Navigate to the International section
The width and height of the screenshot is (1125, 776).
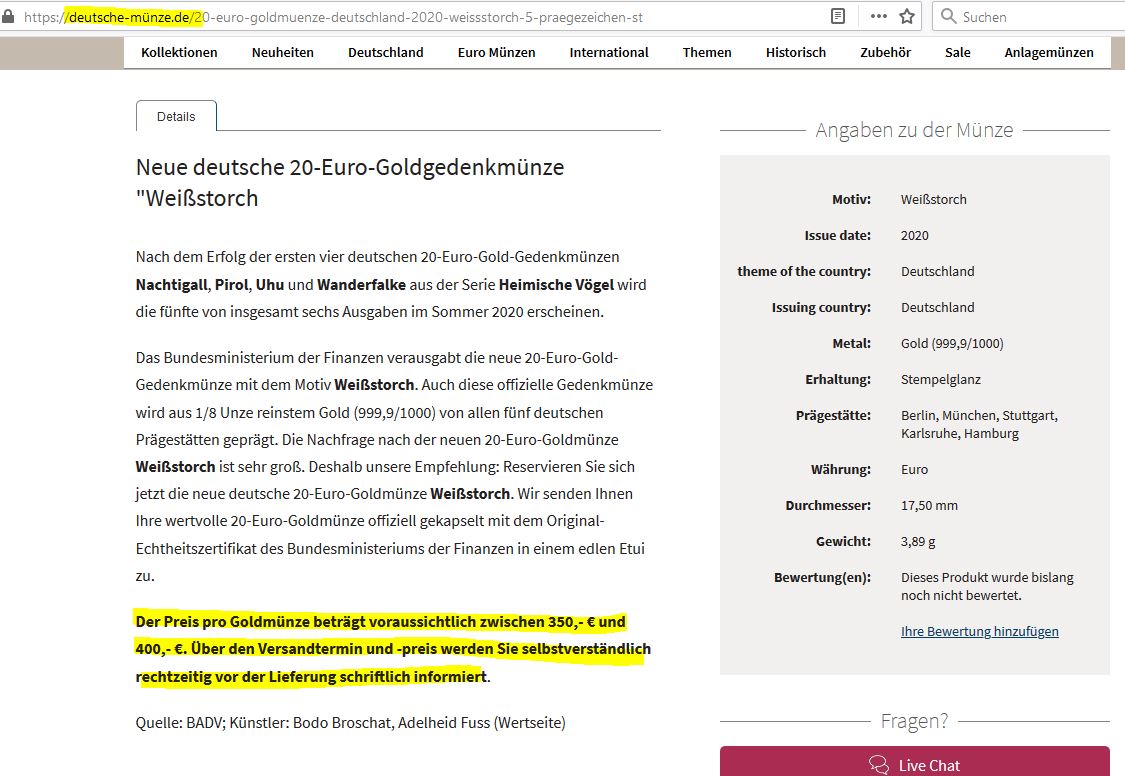[609, 53]
